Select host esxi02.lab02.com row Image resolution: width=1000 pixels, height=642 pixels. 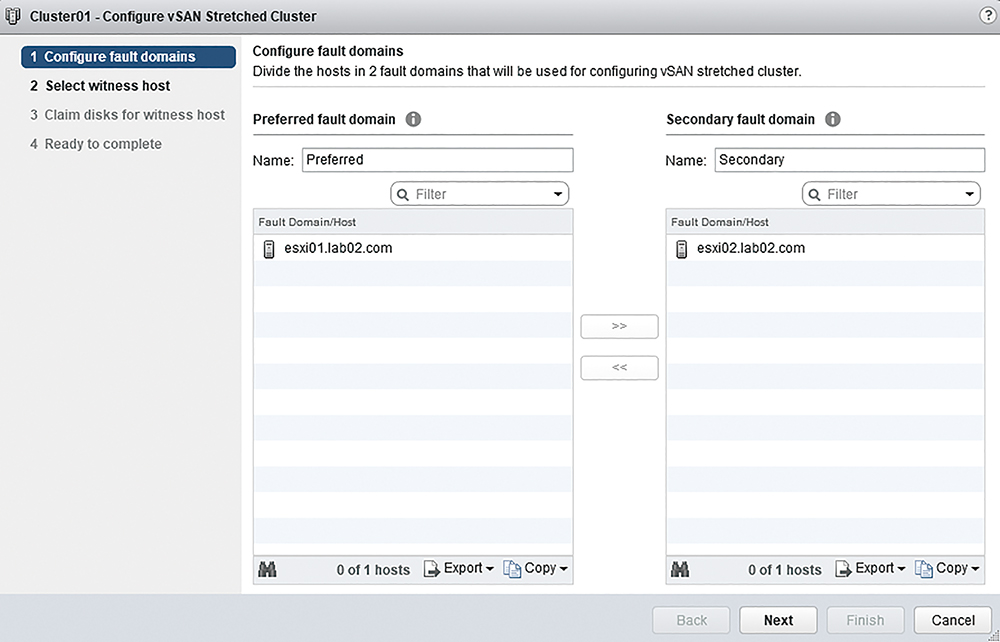[825, 248]
